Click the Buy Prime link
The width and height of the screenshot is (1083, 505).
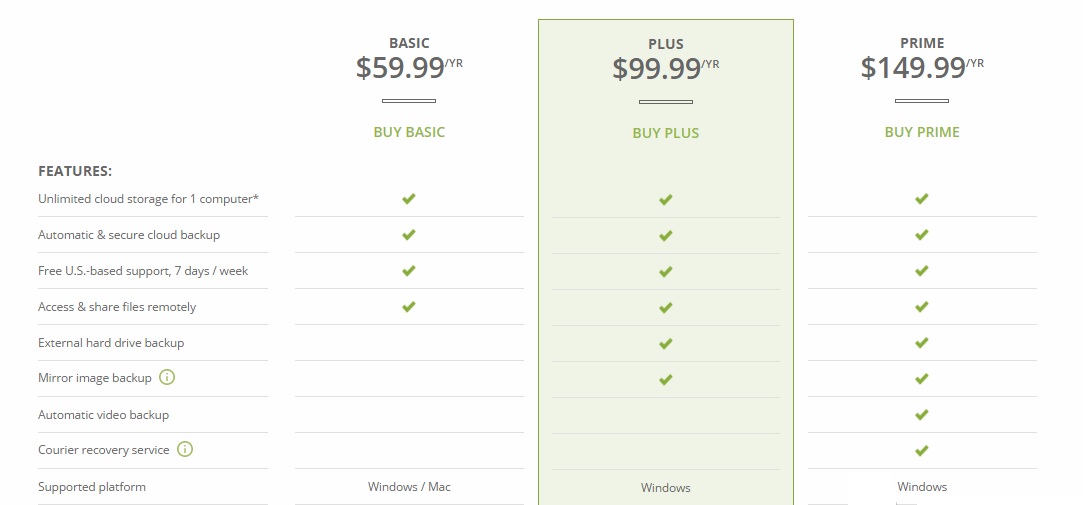pos(922,132)
